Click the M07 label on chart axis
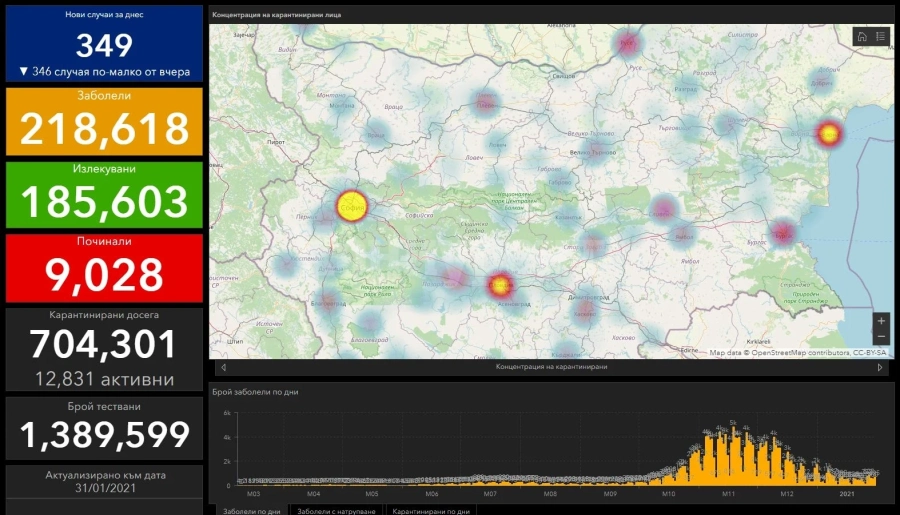Image resolution: width=900 pixels, height=515 pixels. click(x=490, y=494)
